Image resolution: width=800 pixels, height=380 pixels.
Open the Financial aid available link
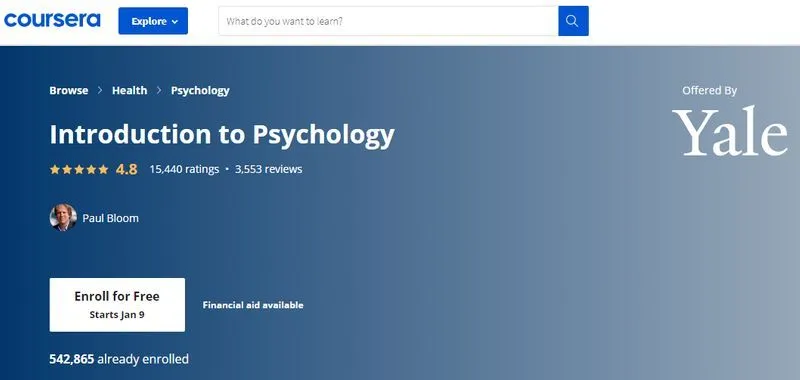coord(253,305)
